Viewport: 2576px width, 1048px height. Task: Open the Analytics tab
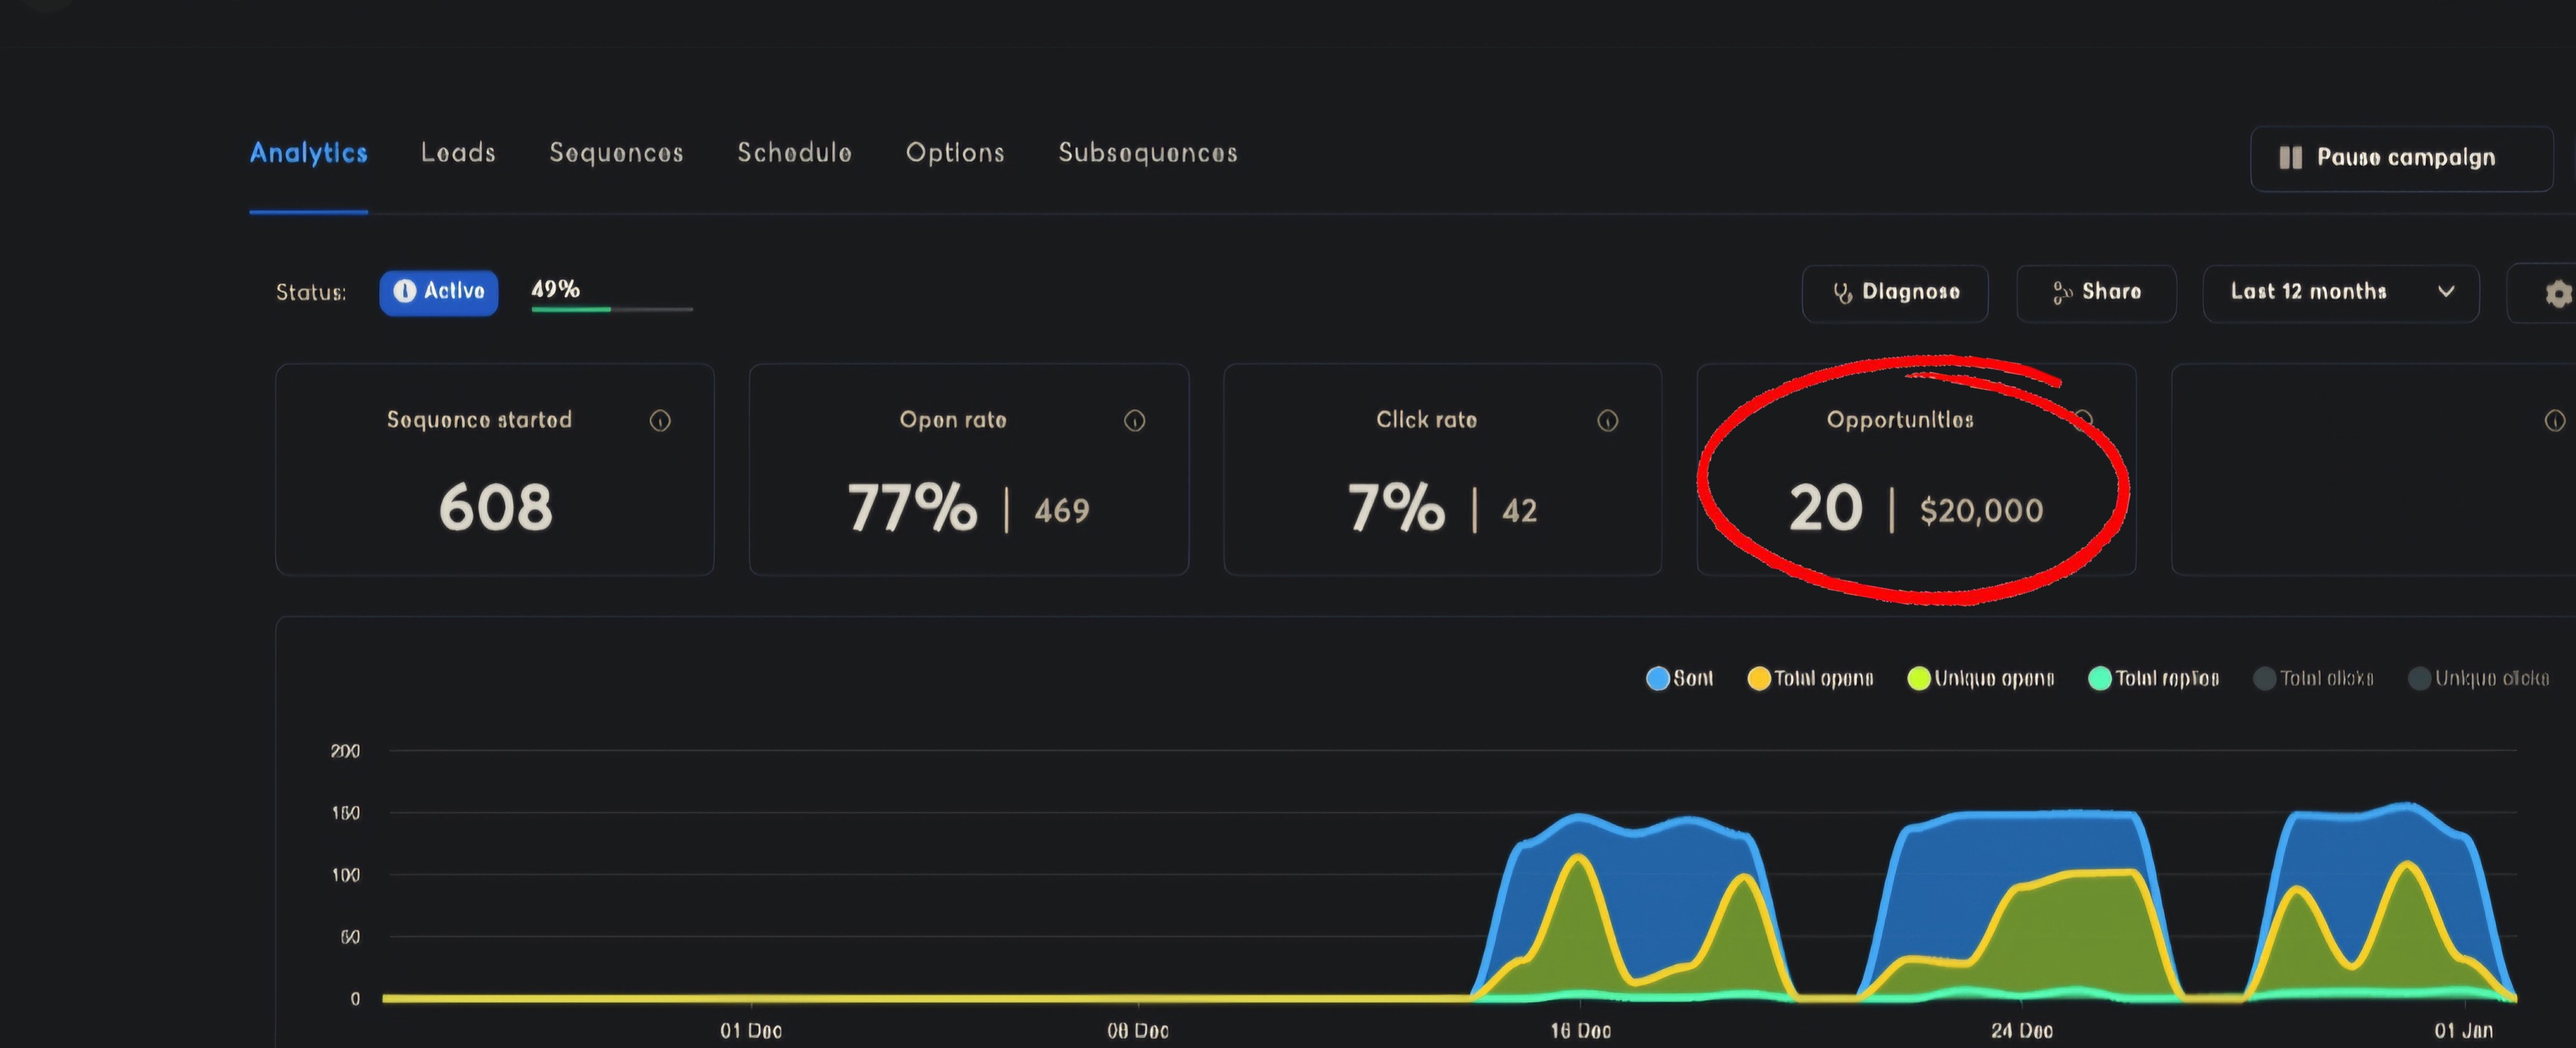tap(308, 153)
